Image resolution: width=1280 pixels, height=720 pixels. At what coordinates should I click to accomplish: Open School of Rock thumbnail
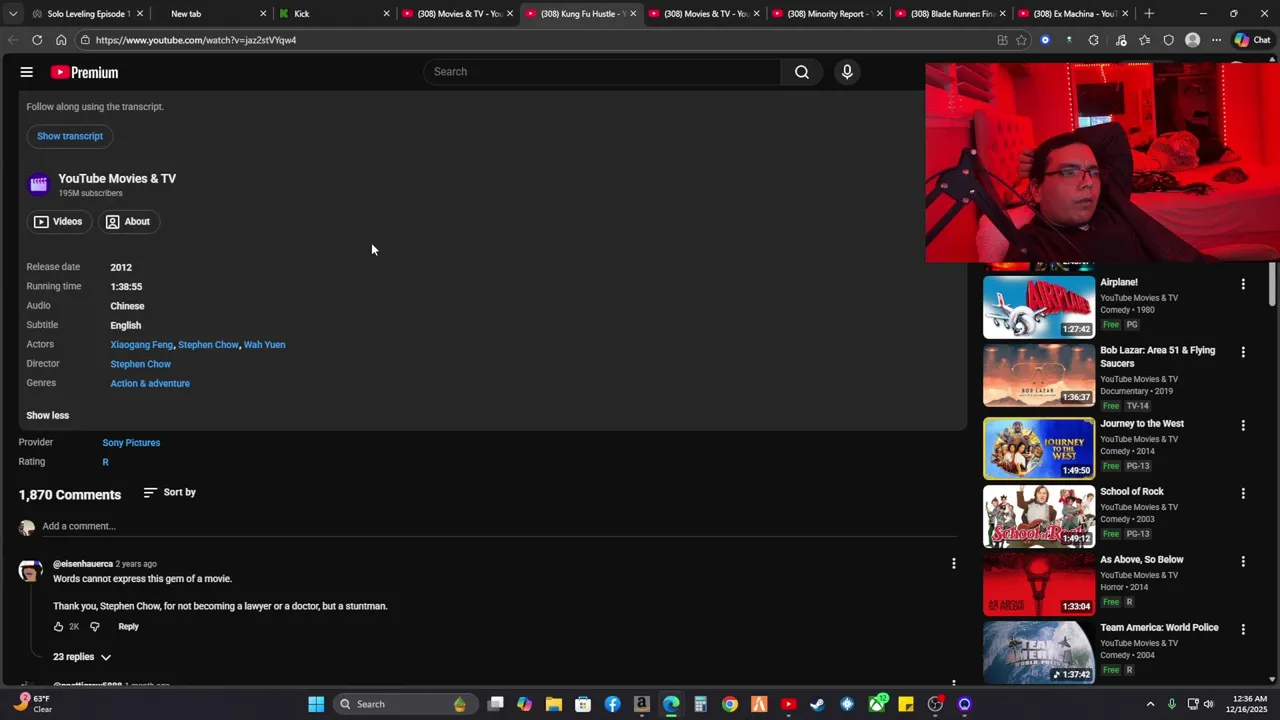coord(1039,516)
